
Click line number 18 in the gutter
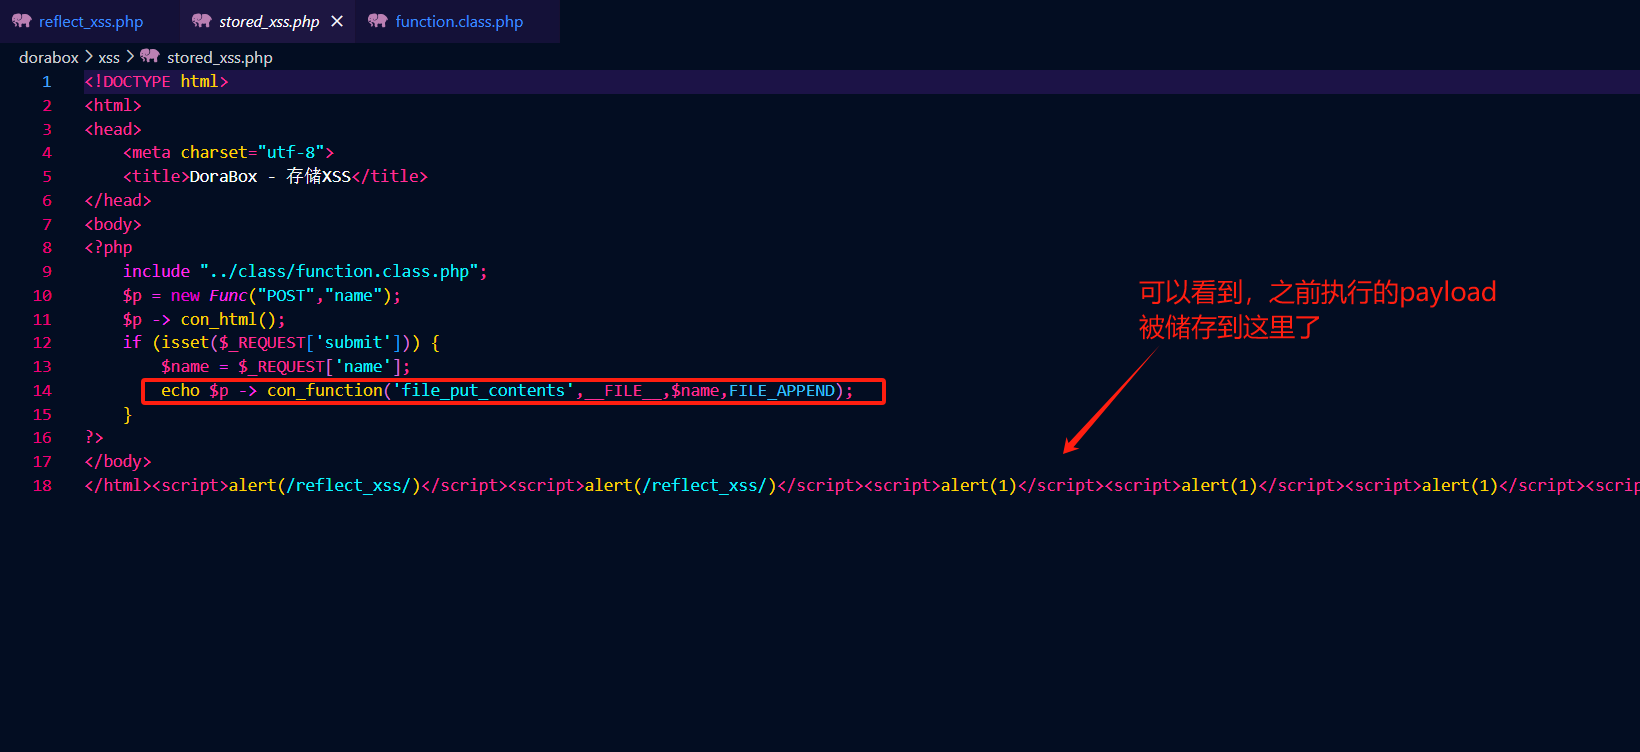(42, 486)
